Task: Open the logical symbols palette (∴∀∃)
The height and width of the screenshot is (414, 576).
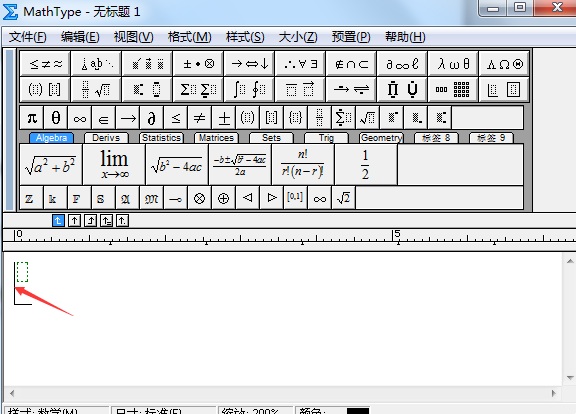Action: 300,64
